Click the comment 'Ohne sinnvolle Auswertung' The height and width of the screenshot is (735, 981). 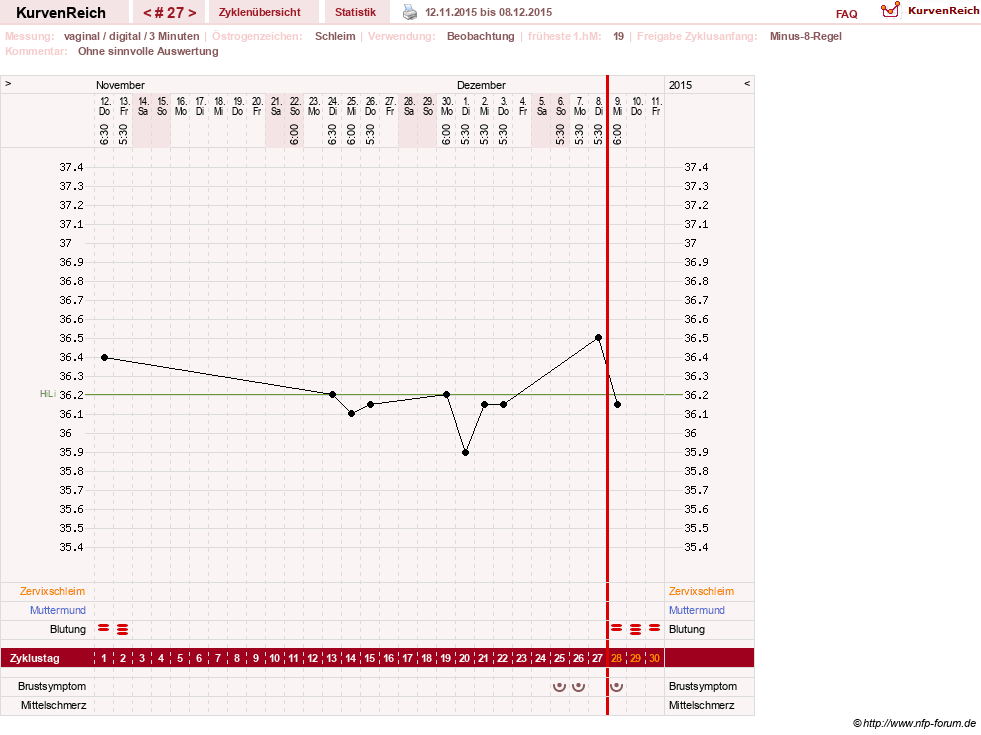148,51
